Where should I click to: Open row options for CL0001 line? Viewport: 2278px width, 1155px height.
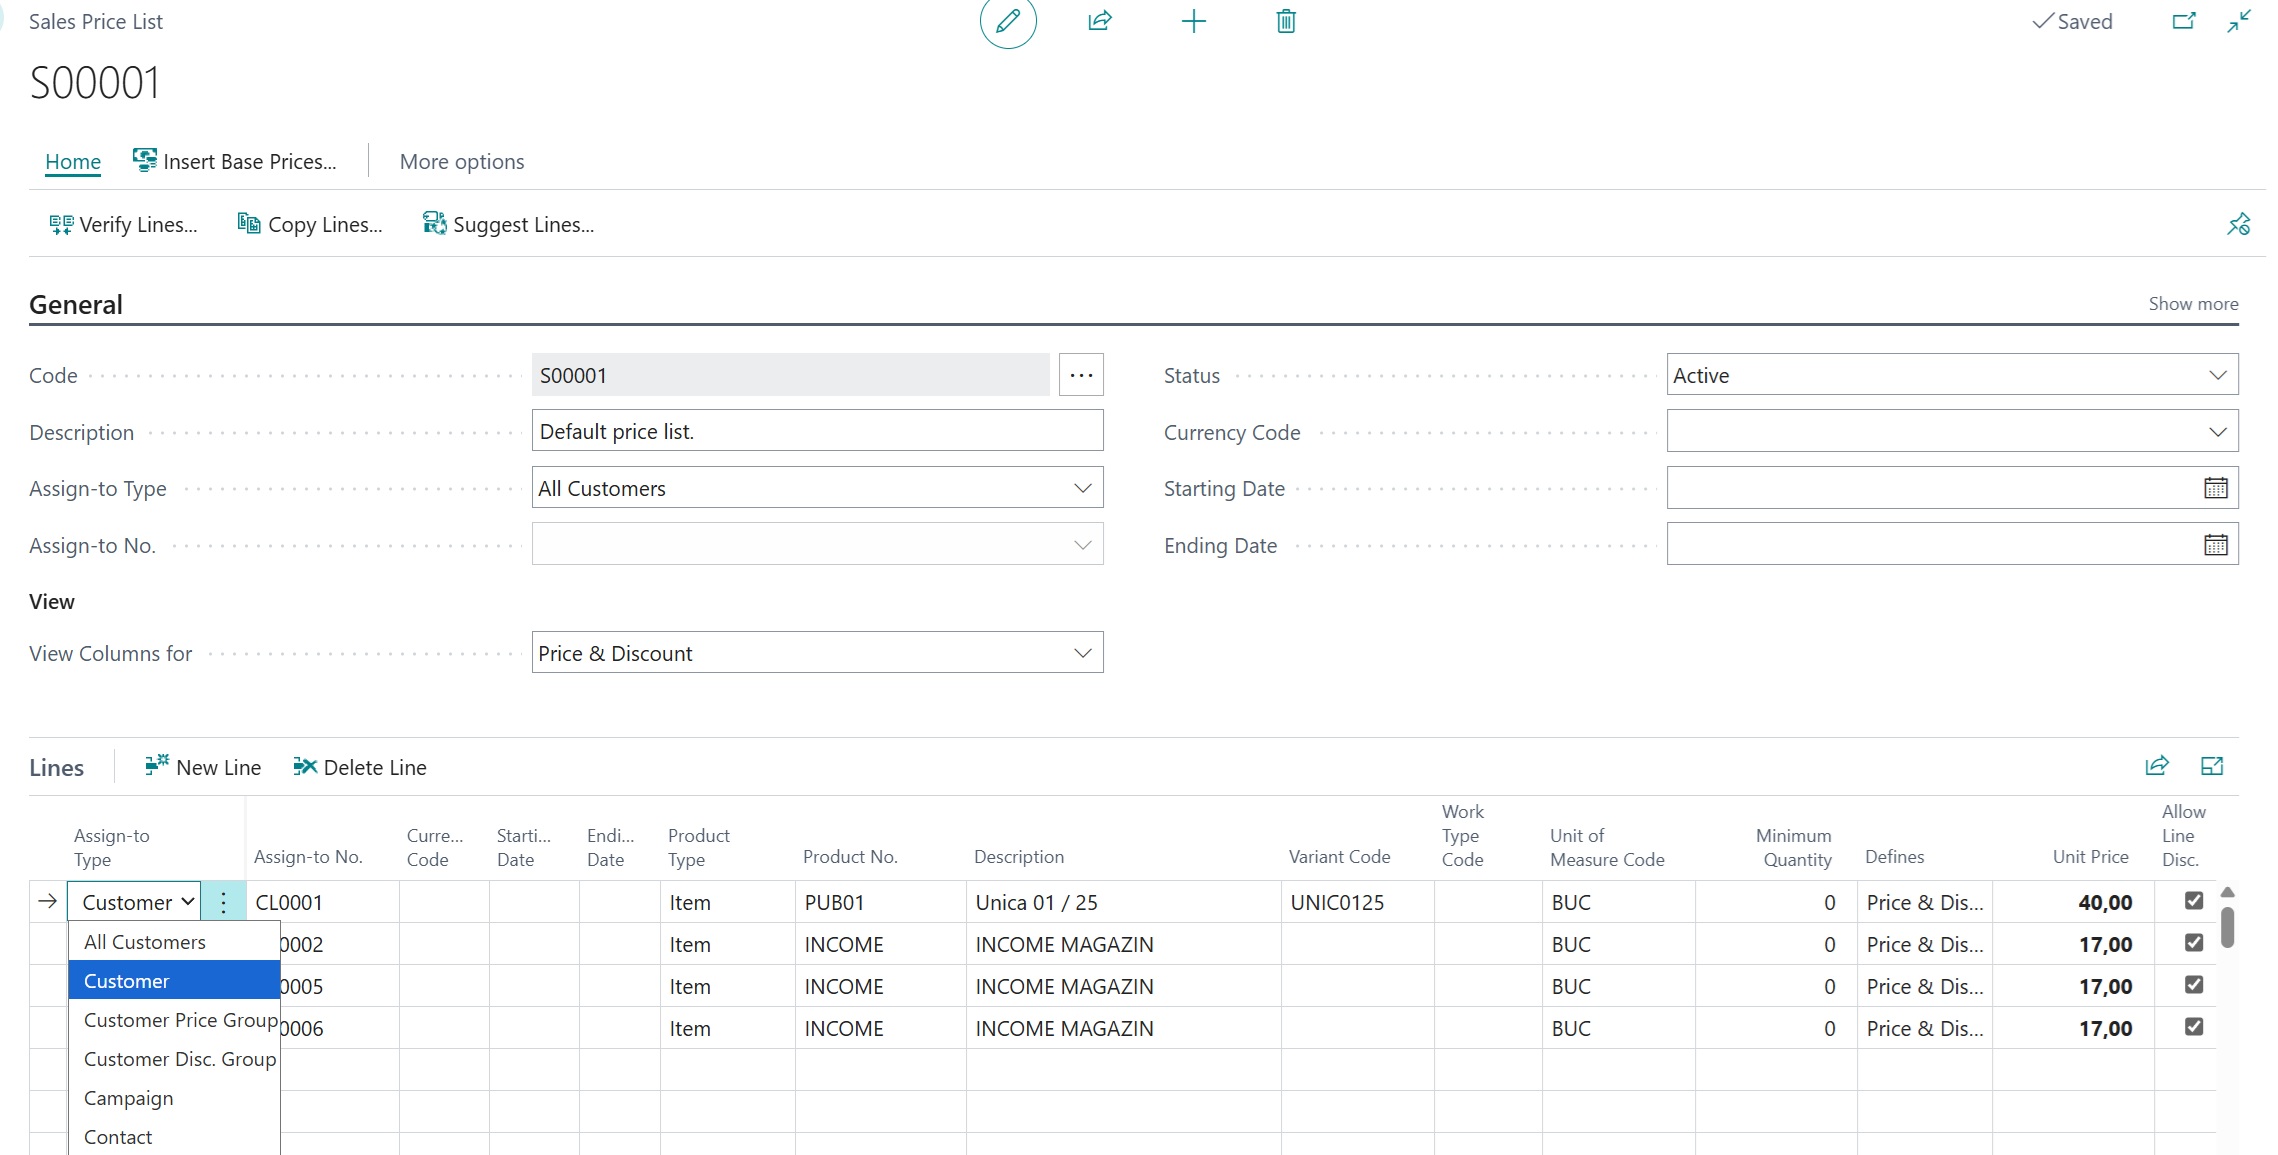tap(223, 902)
